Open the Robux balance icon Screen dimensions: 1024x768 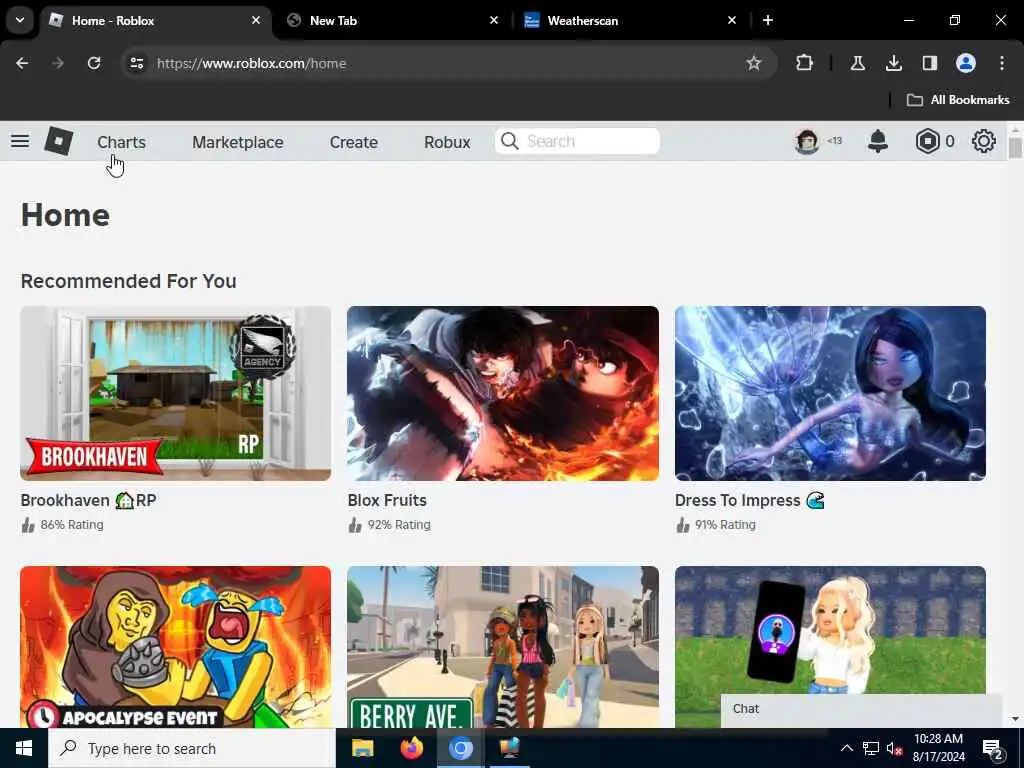pyautogui.click(x=927, y=141)
